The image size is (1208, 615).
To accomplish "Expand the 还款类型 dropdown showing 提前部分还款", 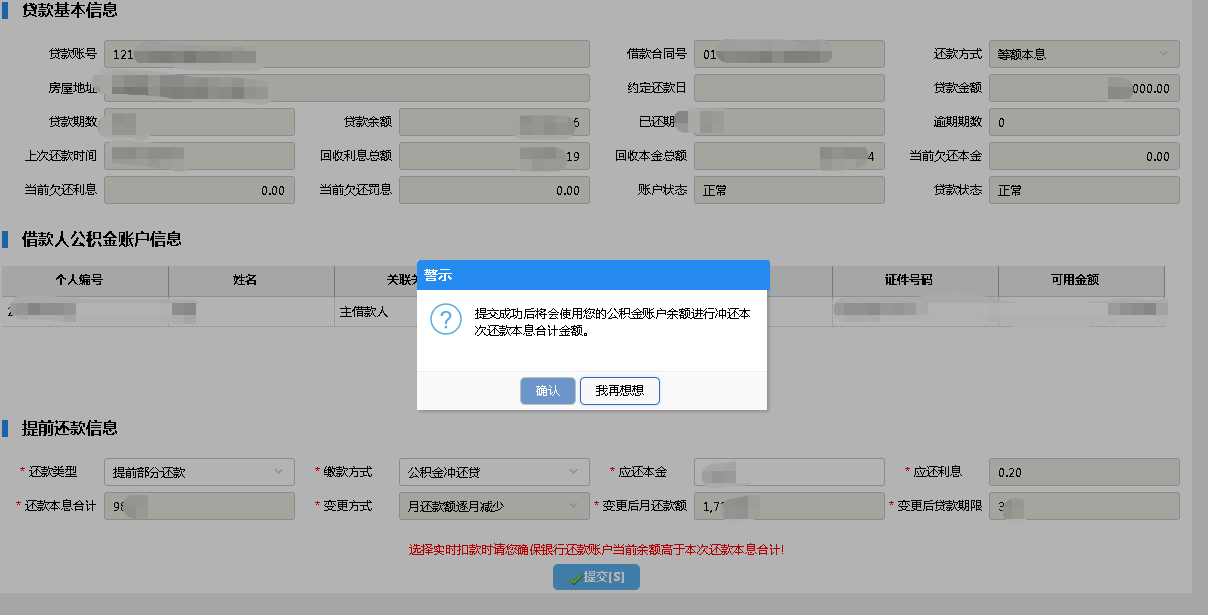I will pos(199,472).
